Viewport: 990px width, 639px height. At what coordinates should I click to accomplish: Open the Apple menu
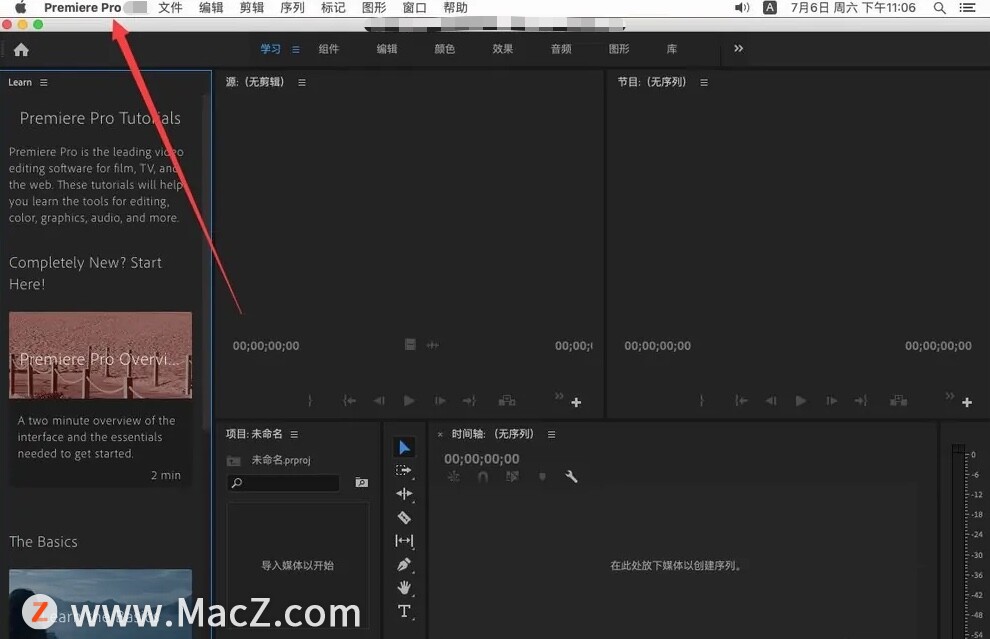point(21,8)
